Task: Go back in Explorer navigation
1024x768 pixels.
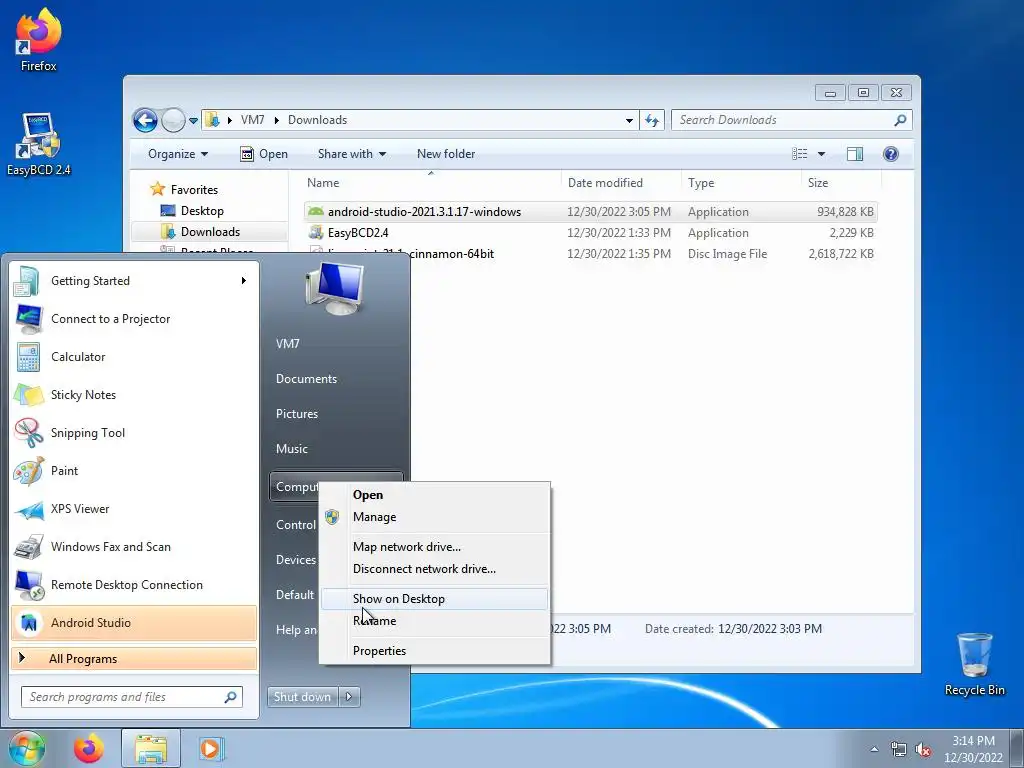Action: coord(145,120)
